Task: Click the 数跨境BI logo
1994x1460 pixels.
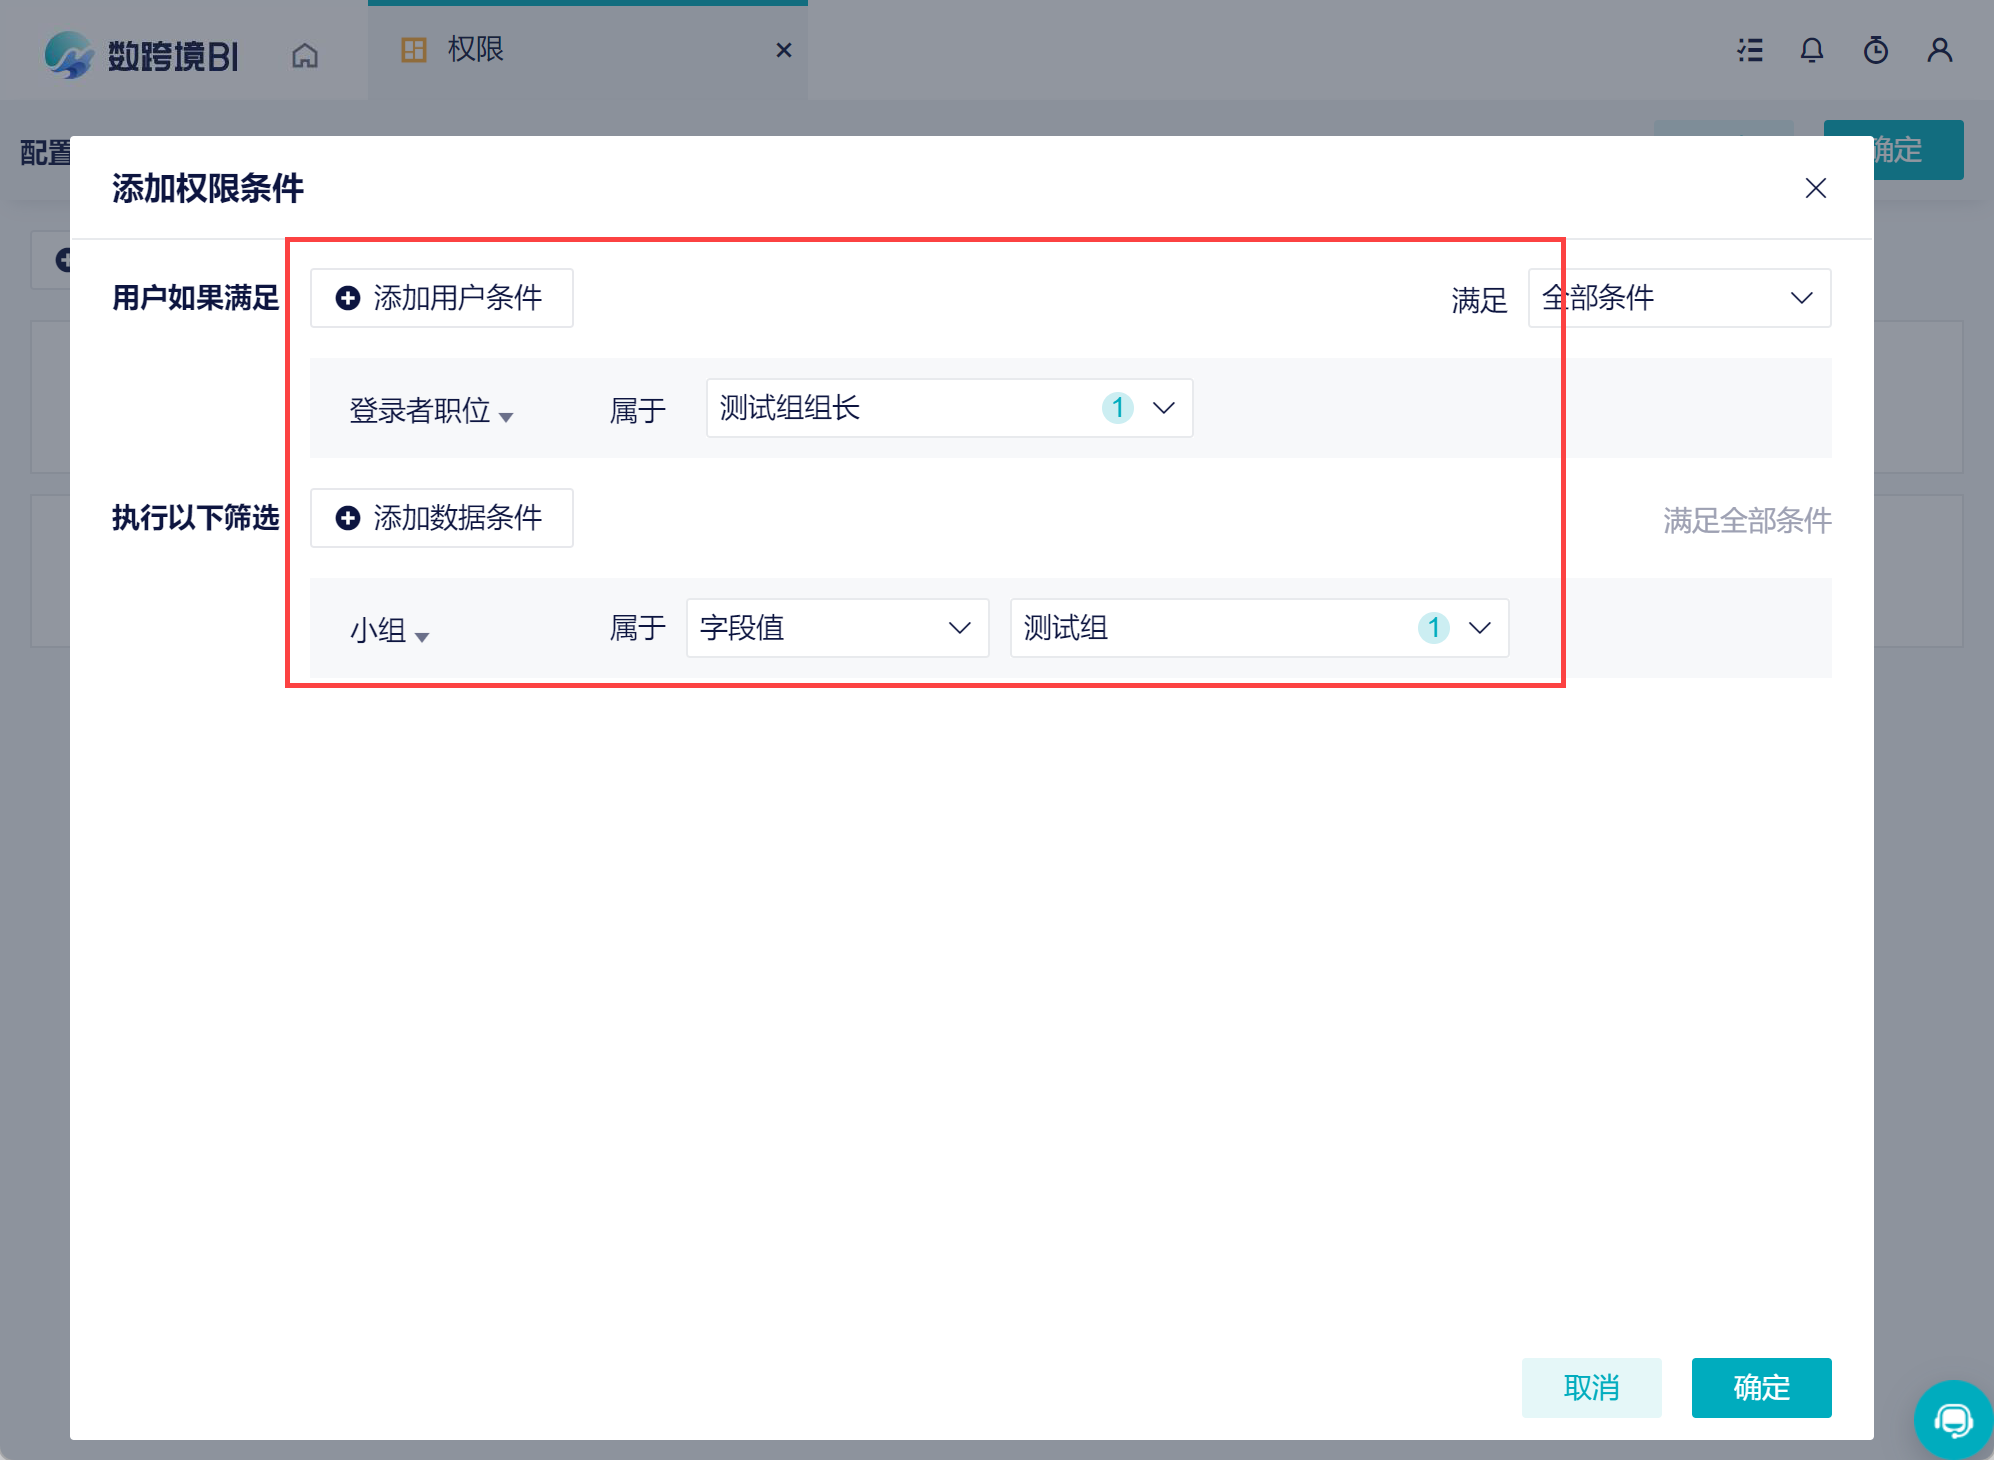Action: 142,55
